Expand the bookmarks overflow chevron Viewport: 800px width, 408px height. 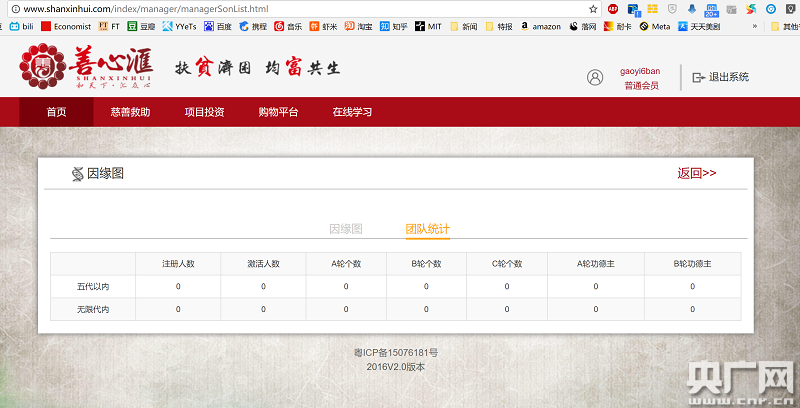click(x=753, y=27)
